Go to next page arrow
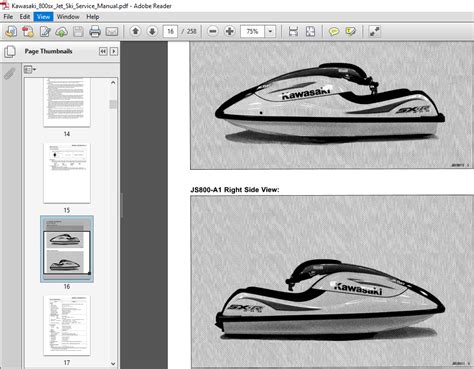Viewport: 474px width, 369px height. coord(152,32)
